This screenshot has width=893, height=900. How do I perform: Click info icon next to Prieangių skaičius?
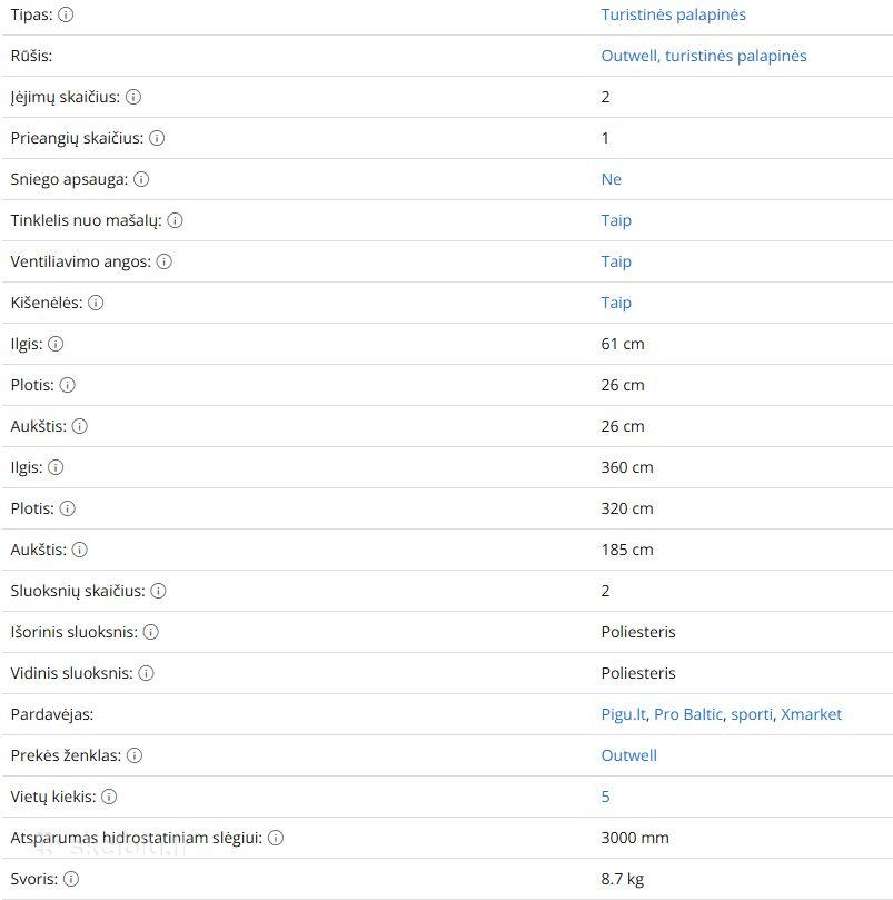click(x=157, y=138)
